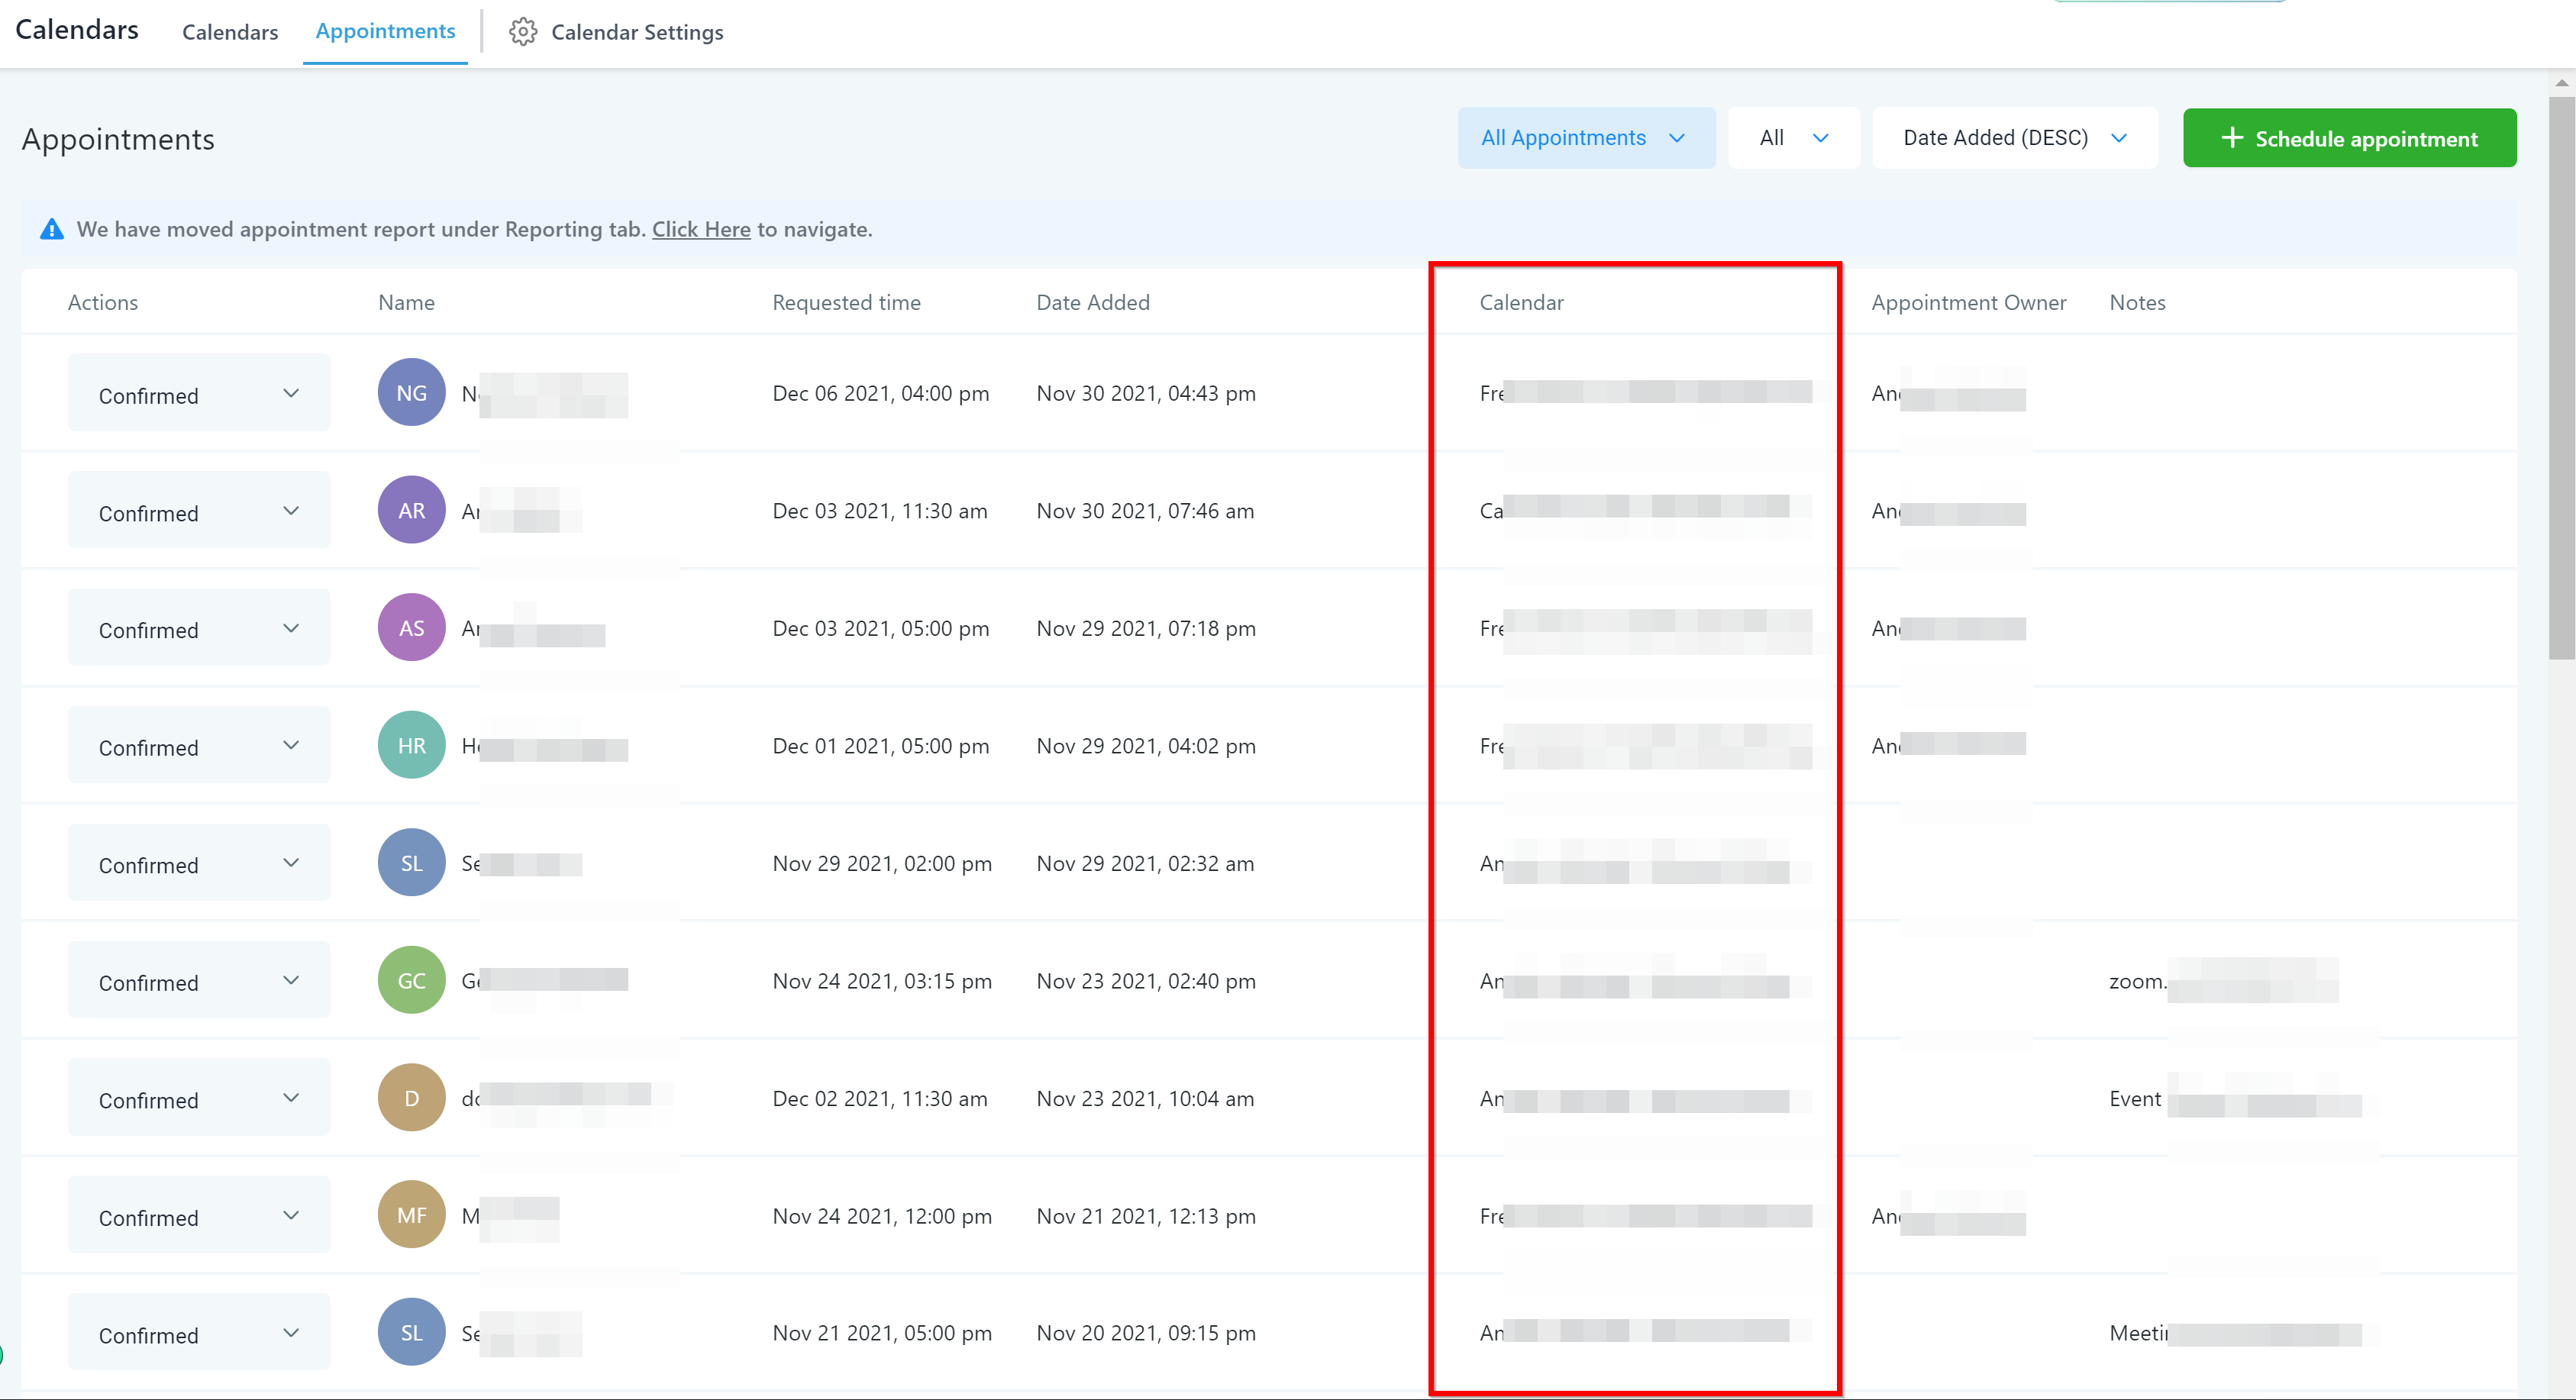Select the Appointments tab
Screen dimensions: 2576x1400
click(x=385, y=31)
